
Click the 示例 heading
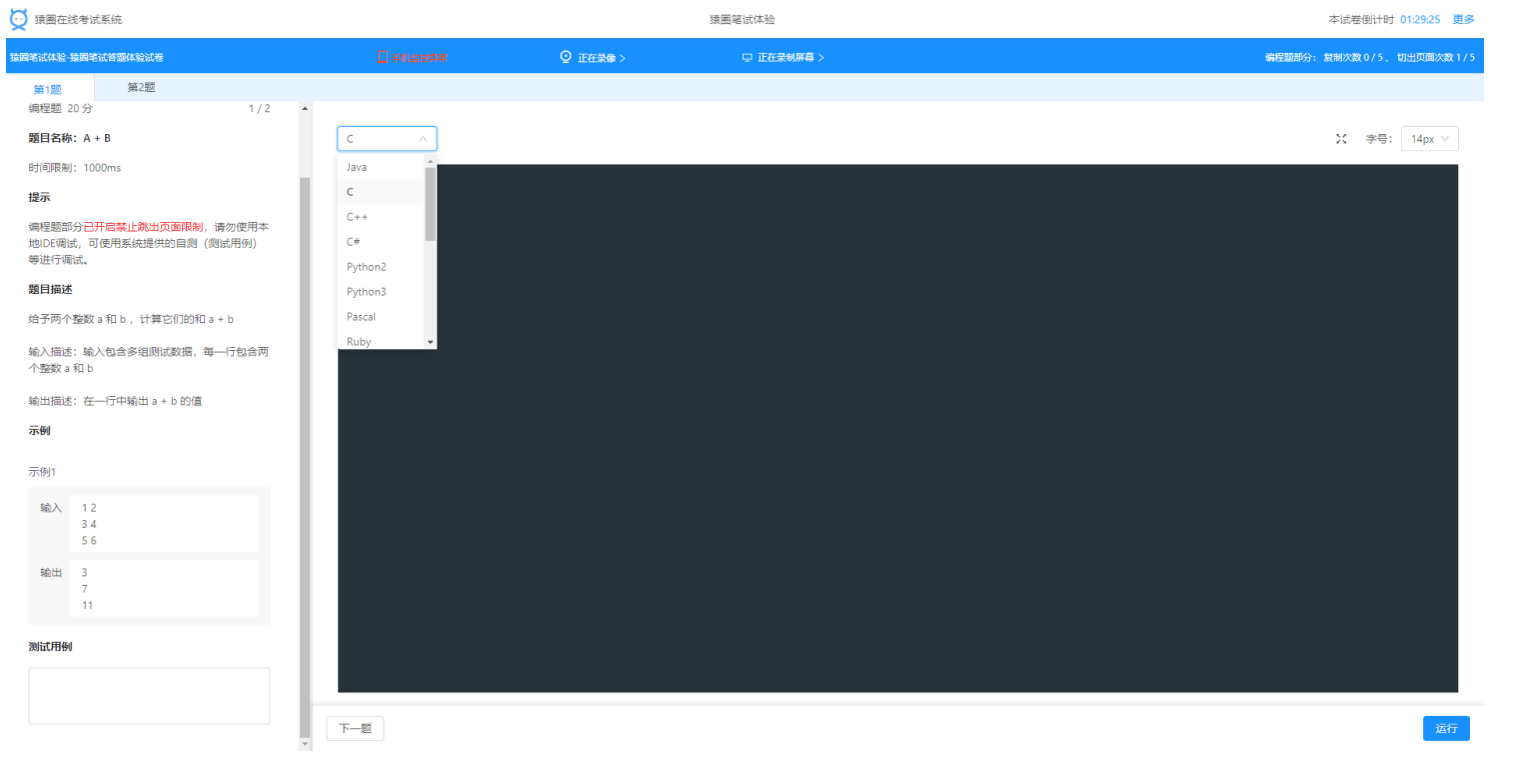[40, 430]
